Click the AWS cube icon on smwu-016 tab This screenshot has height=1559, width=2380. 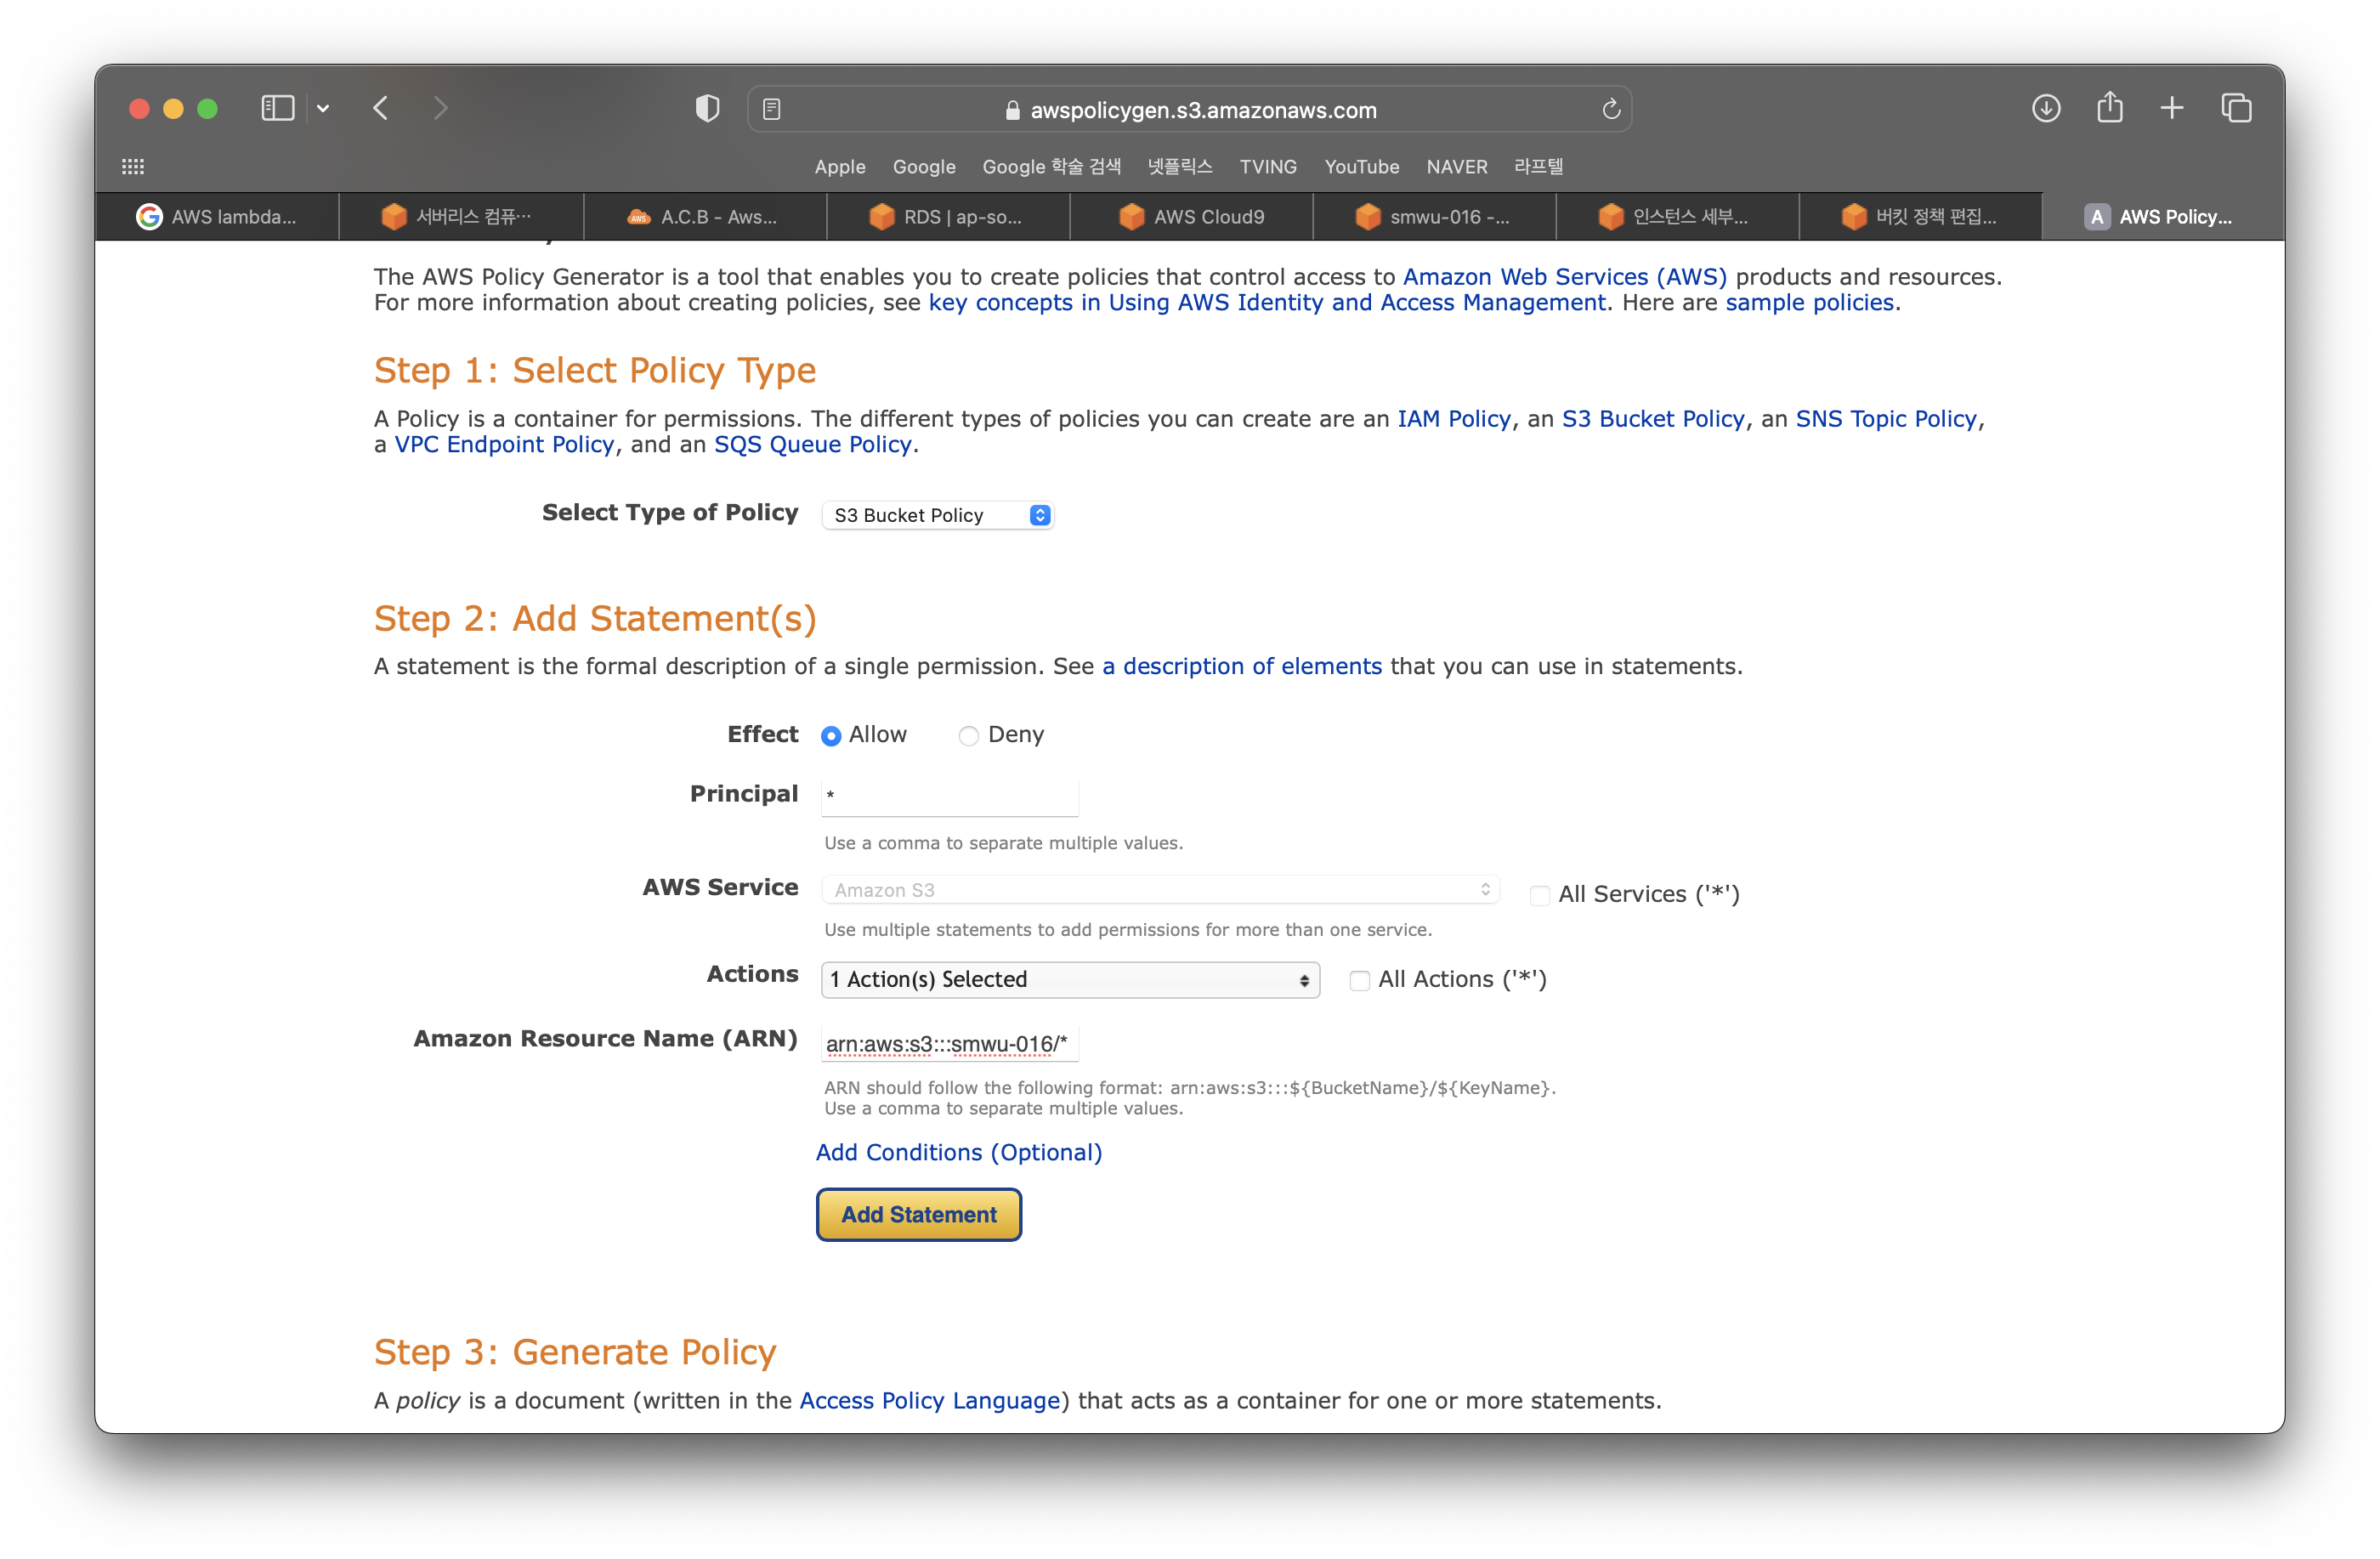pos(1367,217)
